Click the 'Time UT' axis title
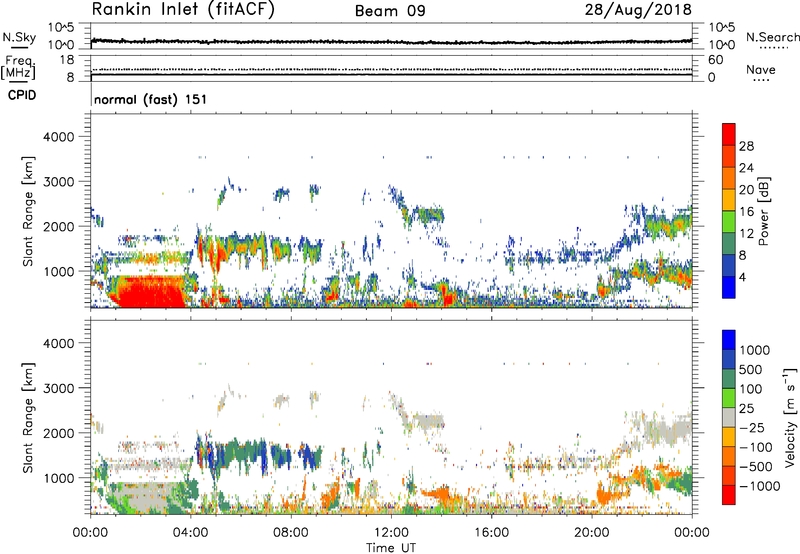Screen dimensions: 800x554 [391, 548]
